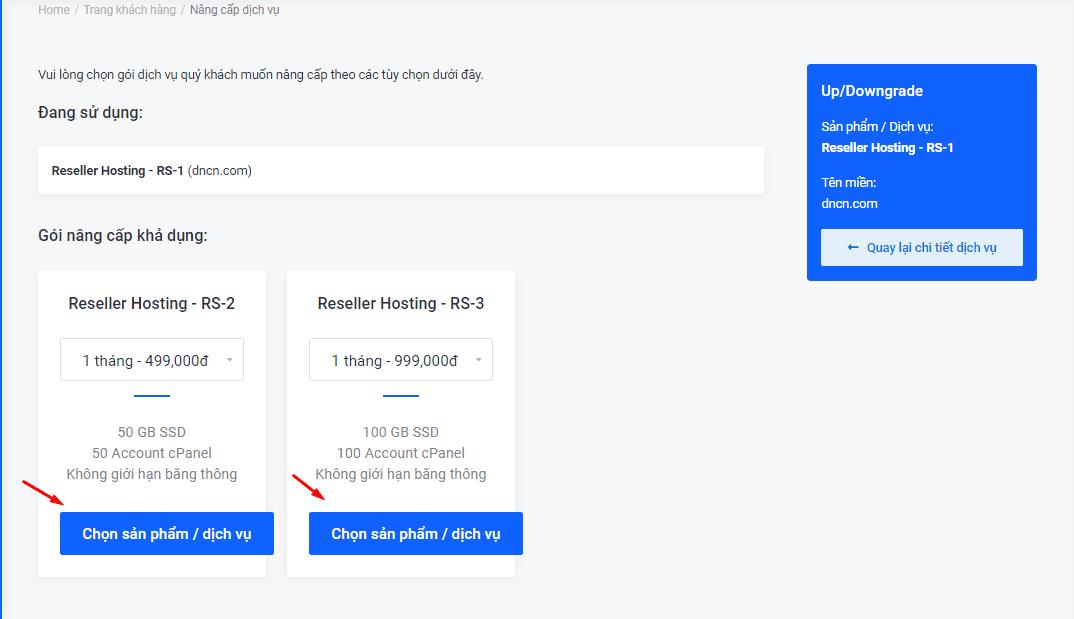
Task: Click the 100 Account cPanel feature text
Action: point(400,453)
